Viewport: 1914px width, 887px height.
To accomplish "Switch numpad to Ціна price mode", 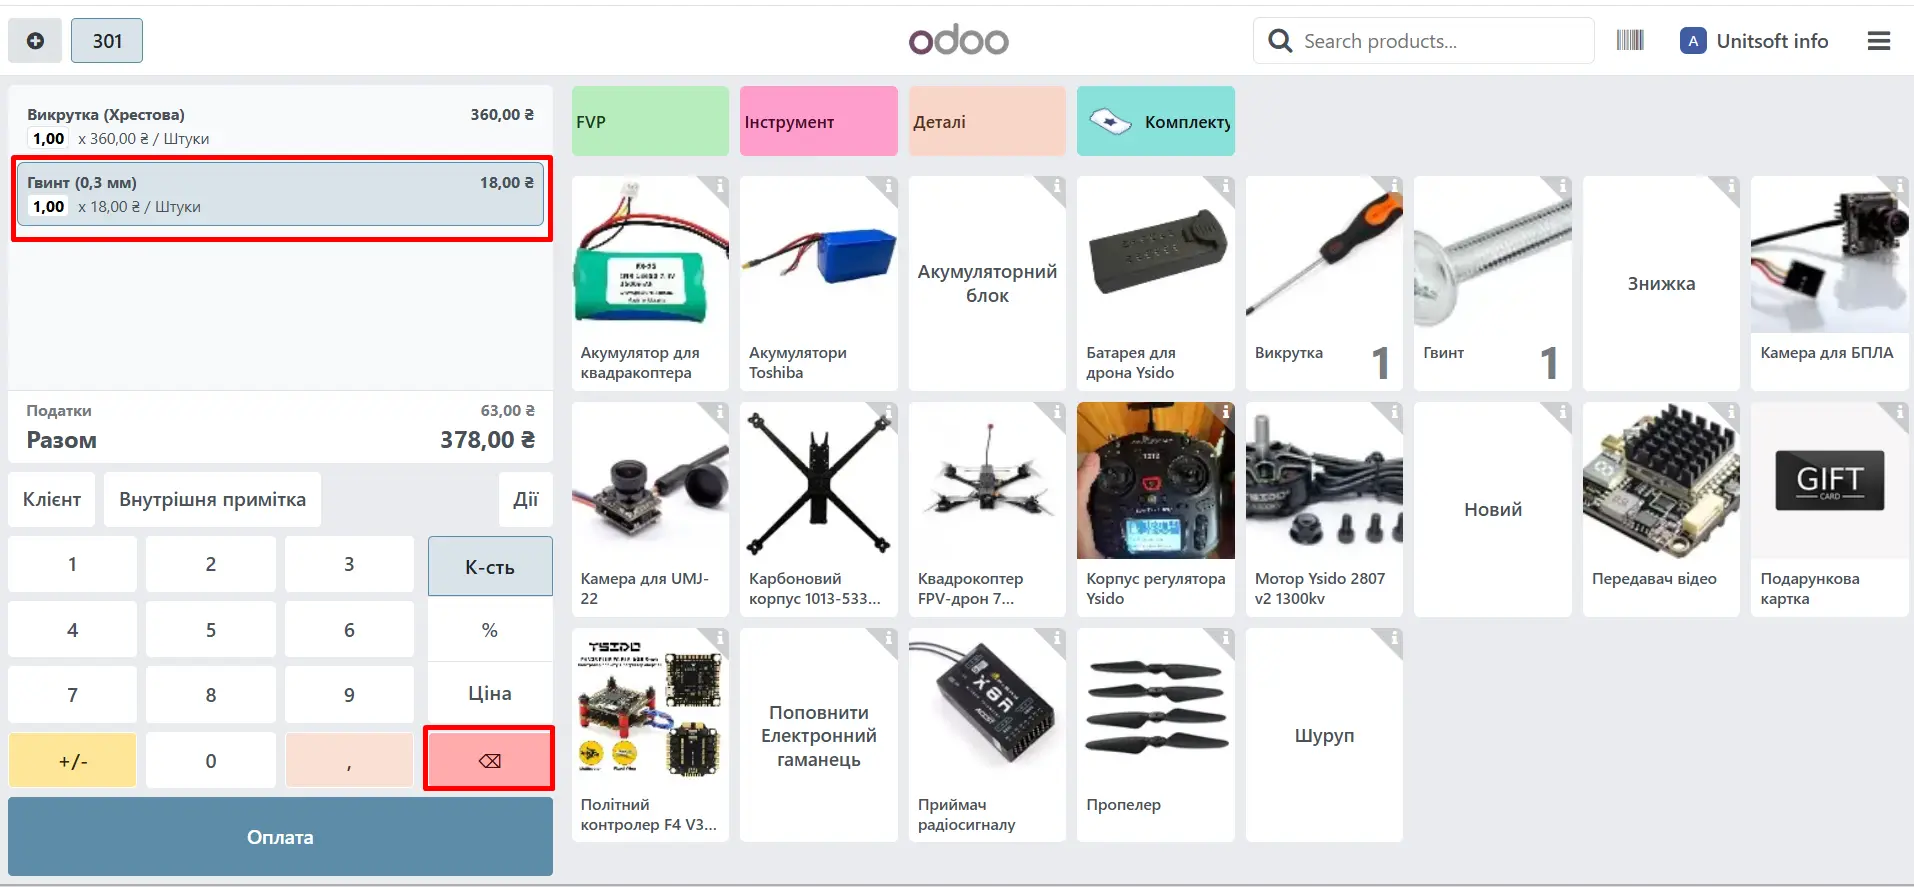I will tap(490, 693).
